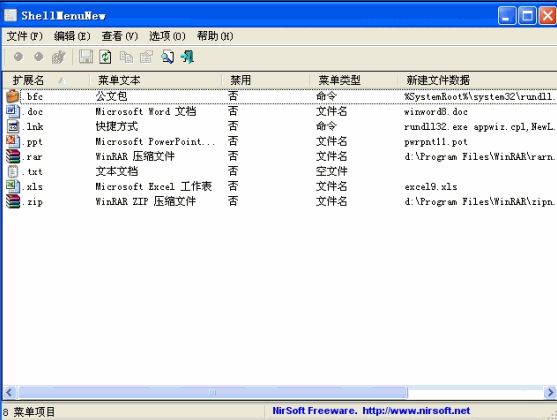Screen dimensions: 557x420
Task: Click the greyed-out Save floppy disk toolbar icon
Action: point(86,57)
